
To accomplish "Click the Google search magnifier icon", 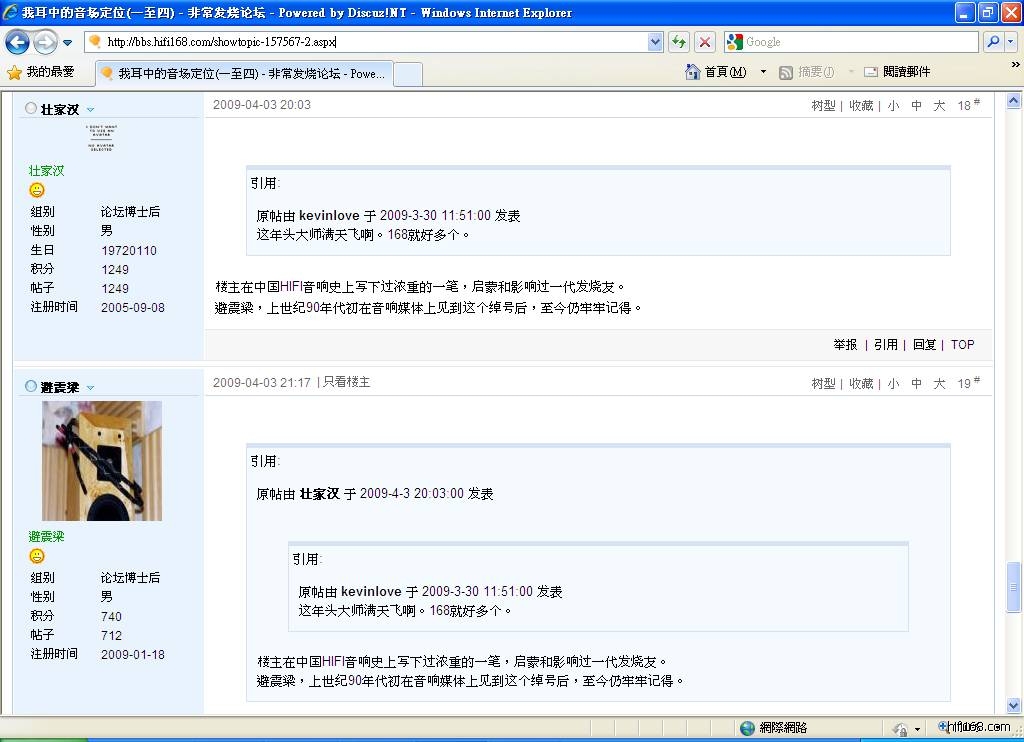I will (x=992, y=42).
